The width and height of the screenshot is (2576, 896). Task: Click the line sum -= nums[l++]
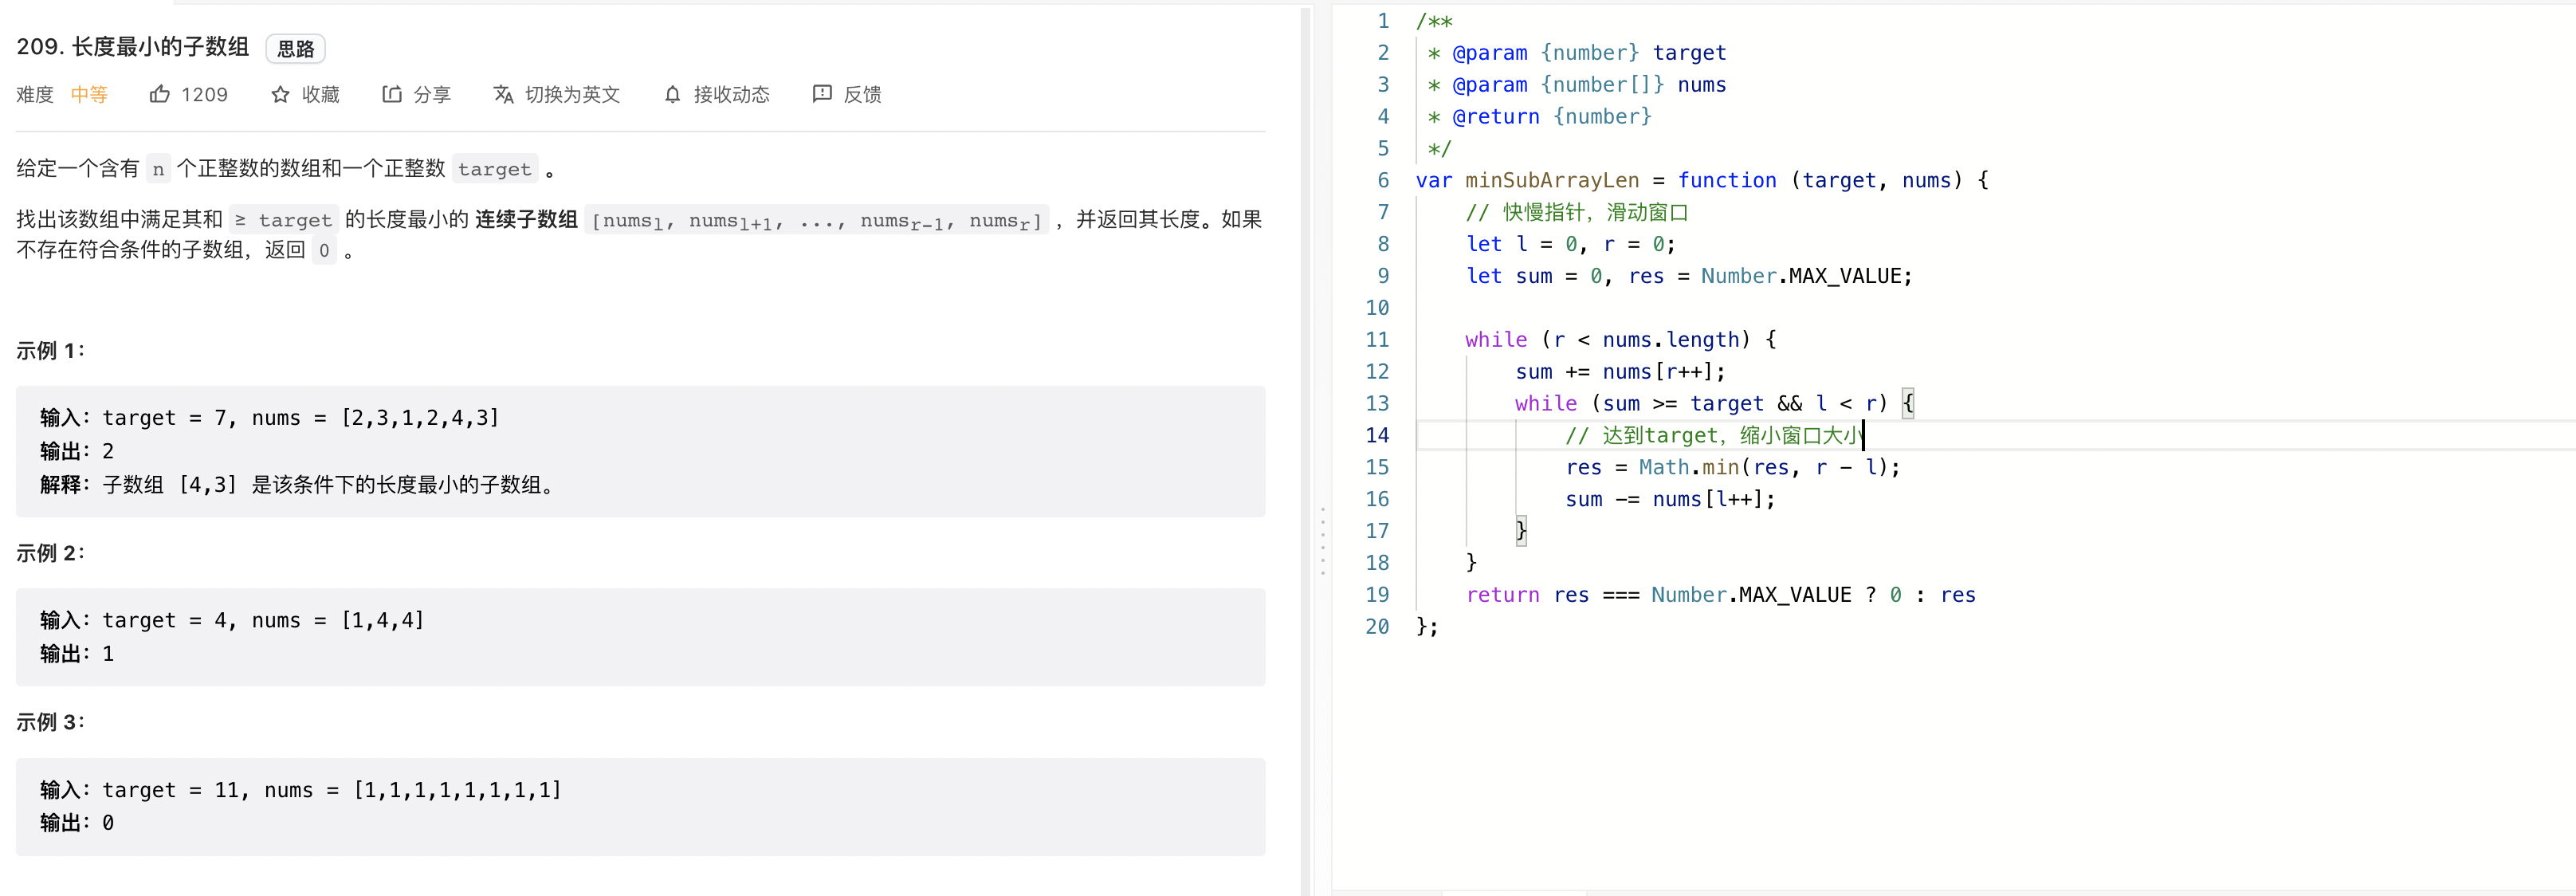pyautogui.click(x=1670, y=499)
